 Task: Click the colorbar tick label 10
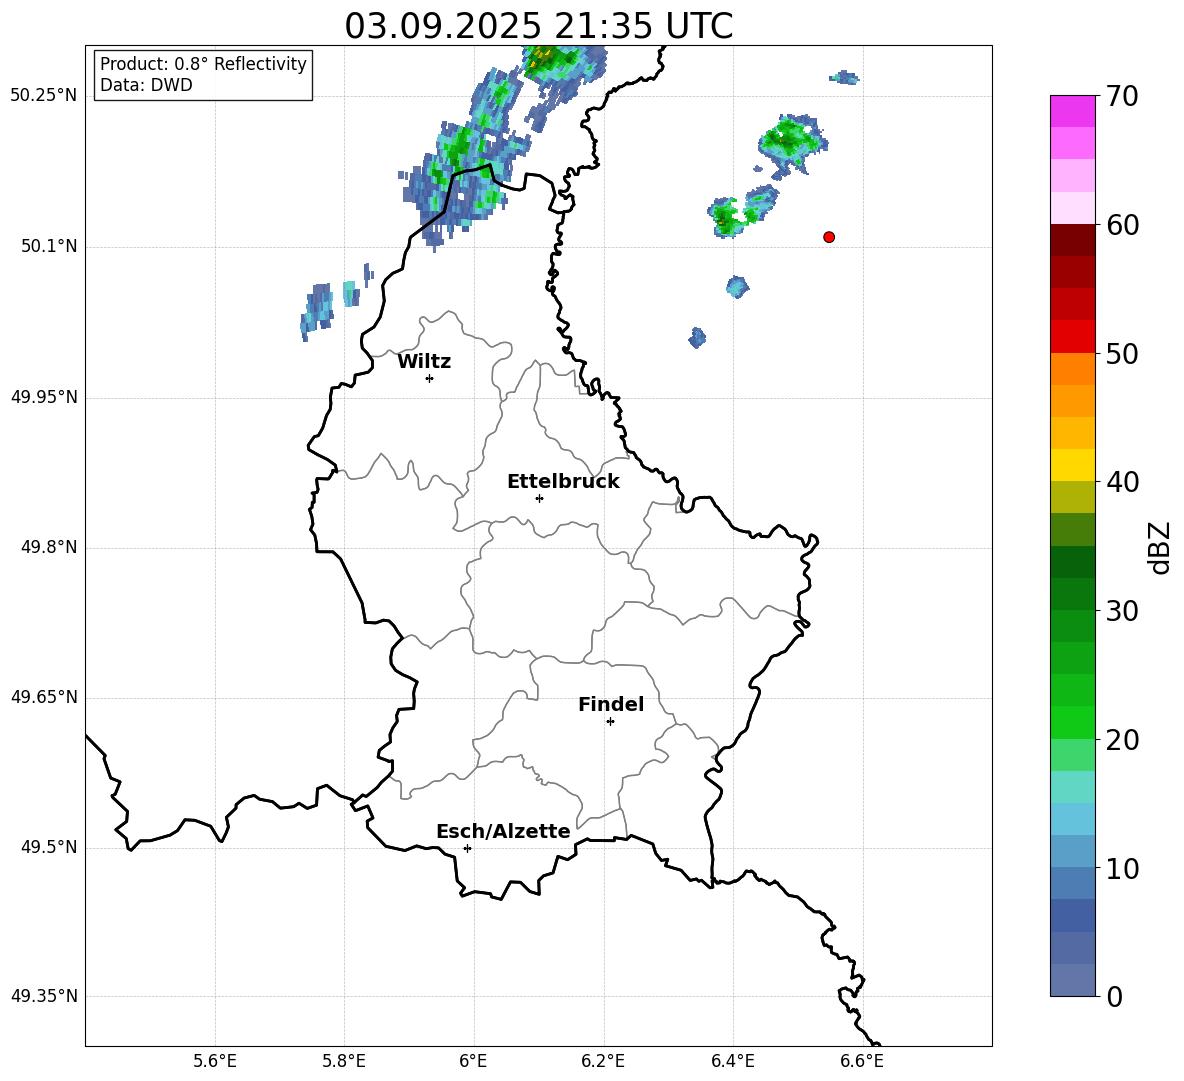[1122, 868]
